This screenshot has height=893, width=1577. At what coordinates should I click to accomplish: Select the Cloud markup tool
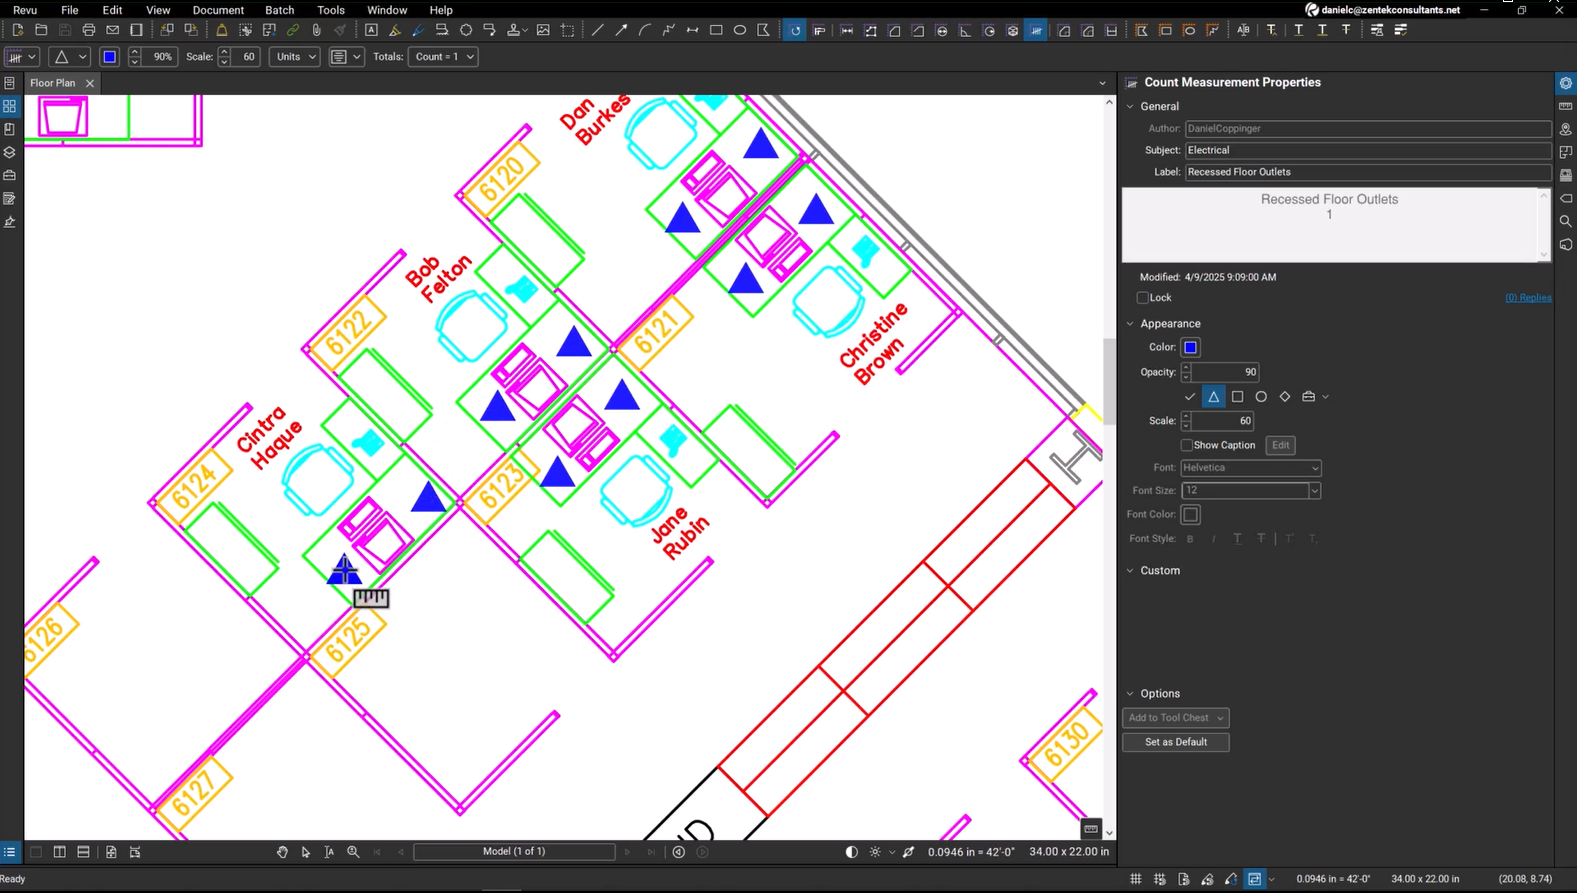pyautogui.click(x=466, y=31)
